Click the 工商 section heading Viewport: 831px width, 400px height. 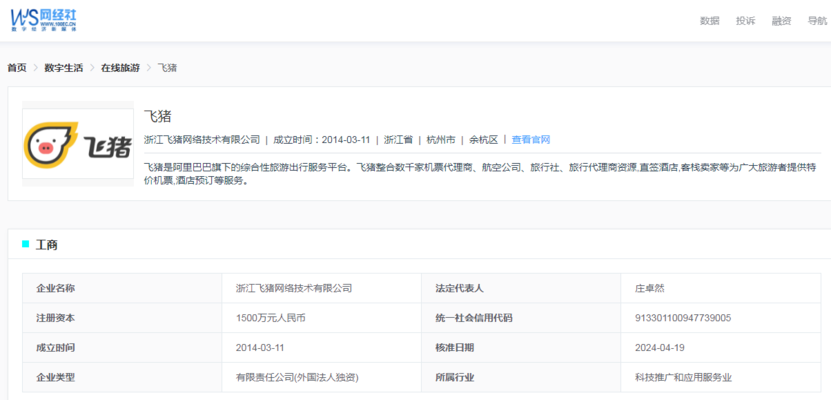[x=47, y=244]
